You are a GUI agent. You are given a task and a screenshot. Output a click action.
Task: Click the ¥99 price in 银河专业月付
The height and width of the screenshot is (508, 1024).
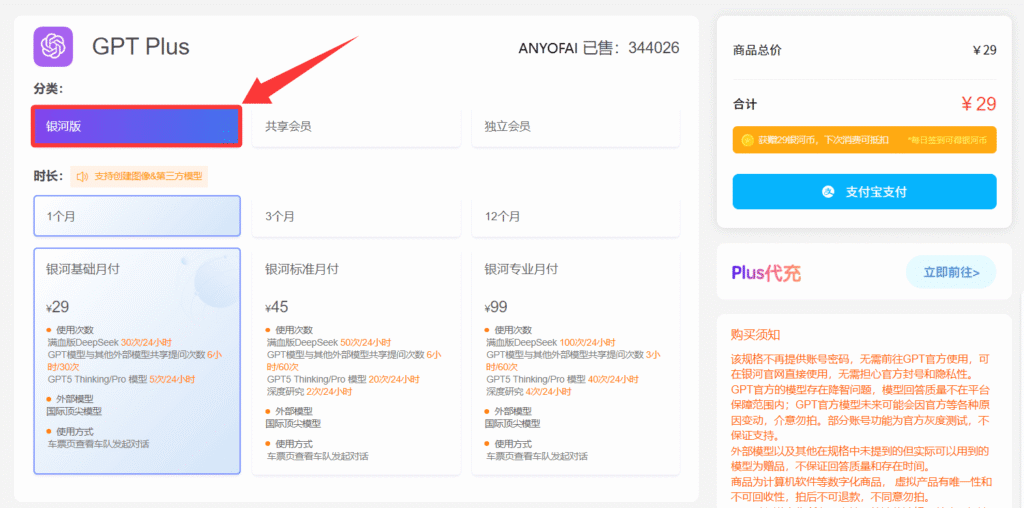coord(496,307)
